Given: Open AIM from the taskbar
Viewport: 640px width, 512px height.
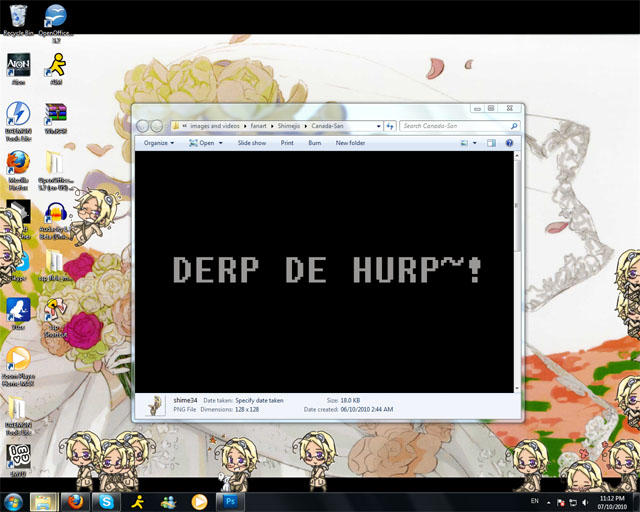Looking at the screenshot, I should pos(138,502).
